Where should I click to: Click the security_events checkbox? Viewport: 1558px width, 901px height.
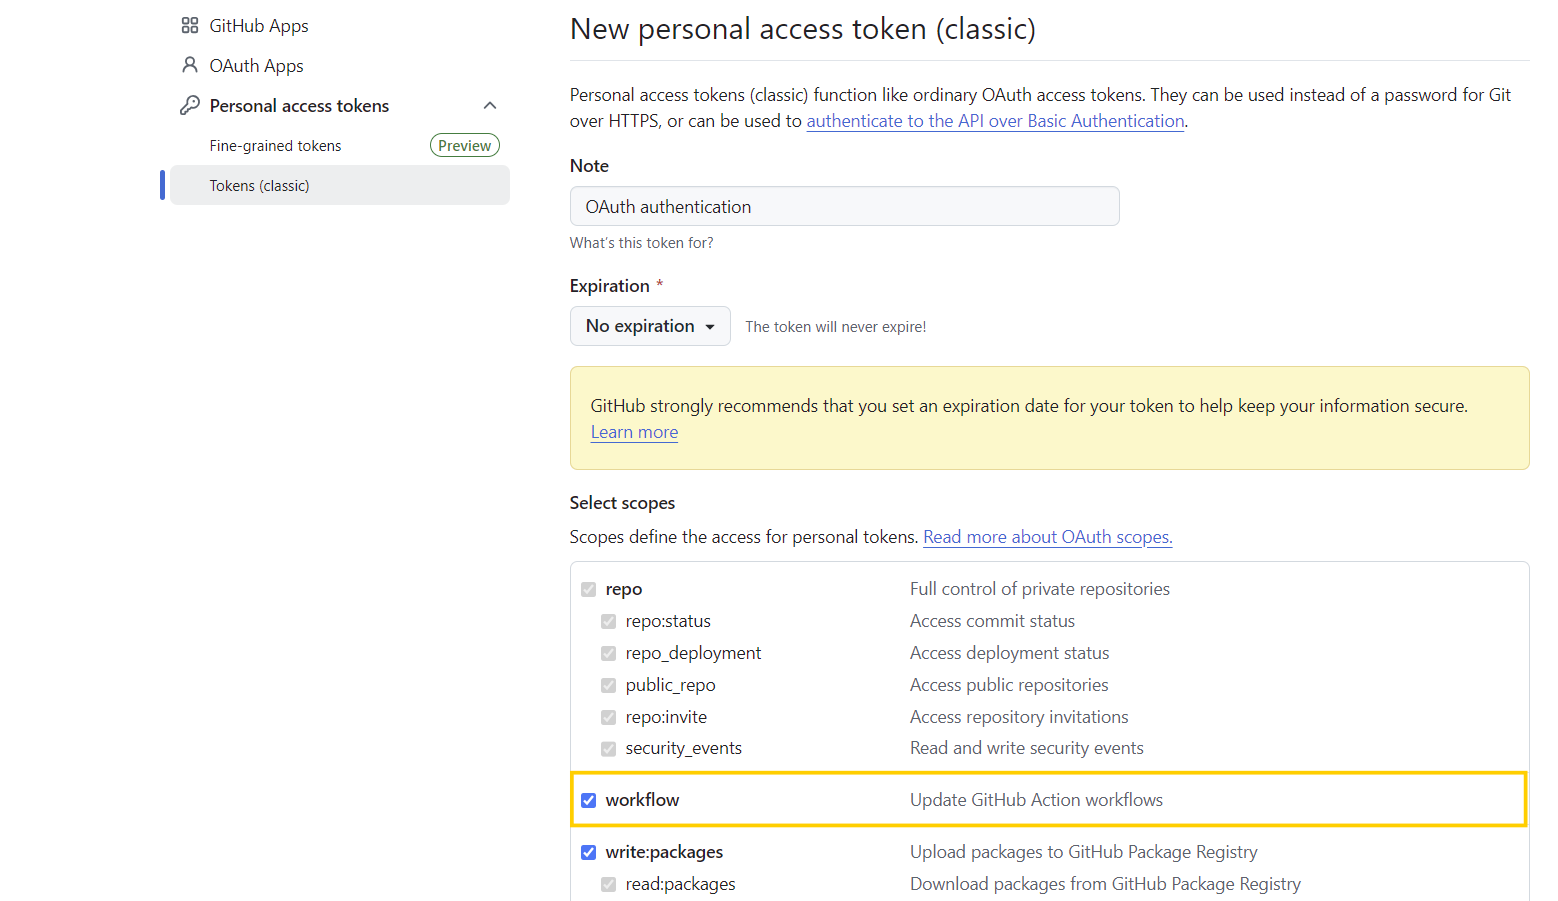tap(609, 748)
